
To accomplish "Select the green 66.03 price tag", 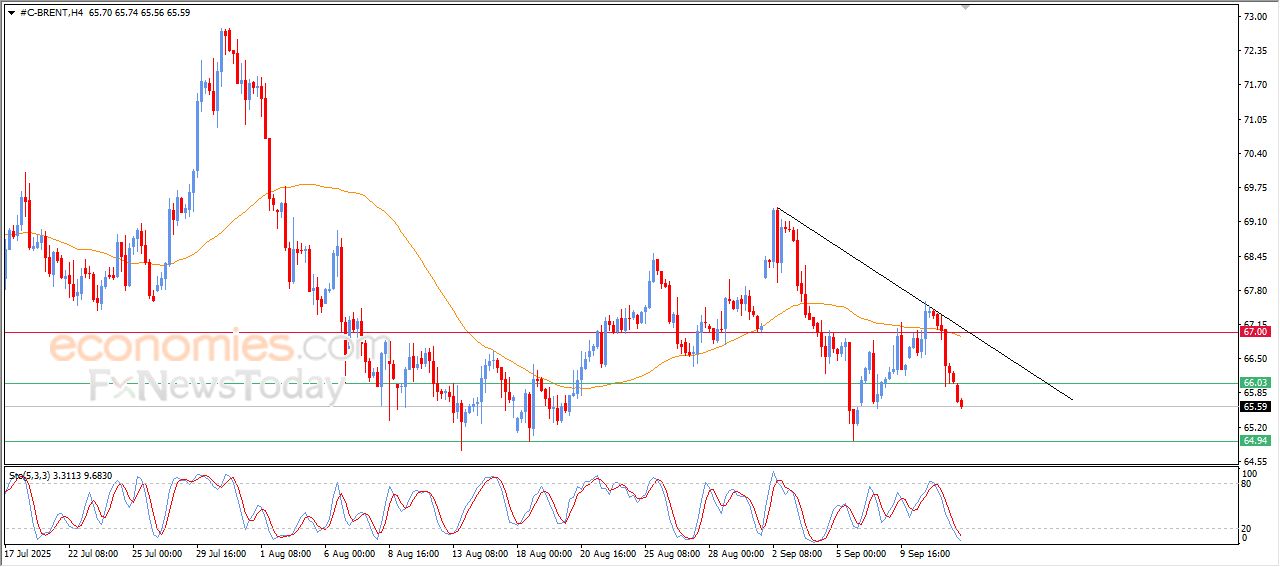I will pyautogui.click(x=1254, y=383).
